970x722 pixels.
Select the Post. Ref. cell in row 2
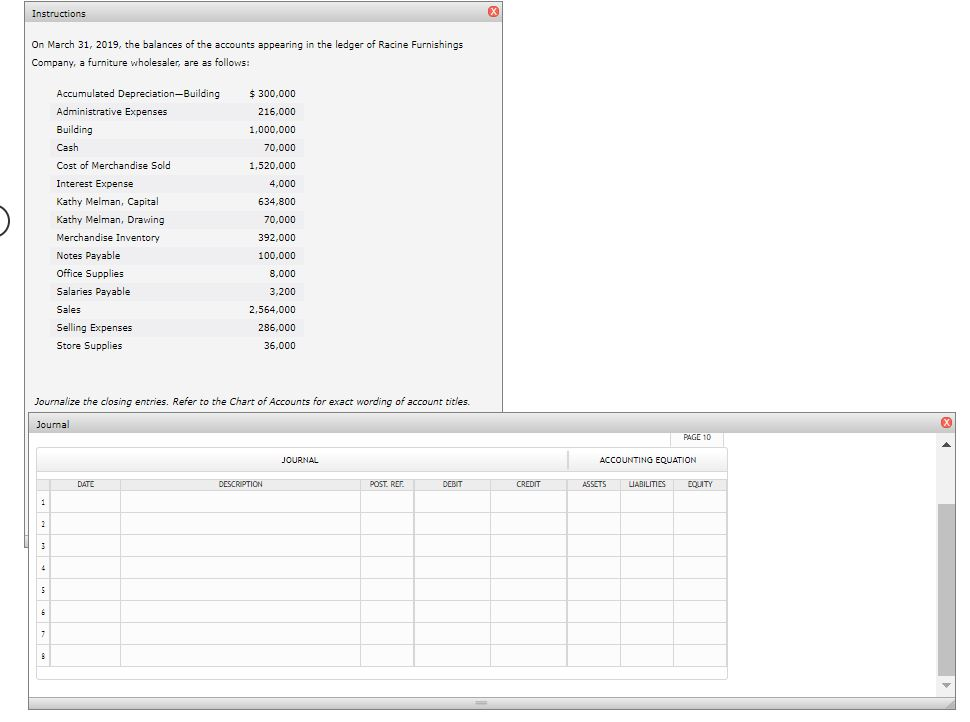click(x=387, y=523)
